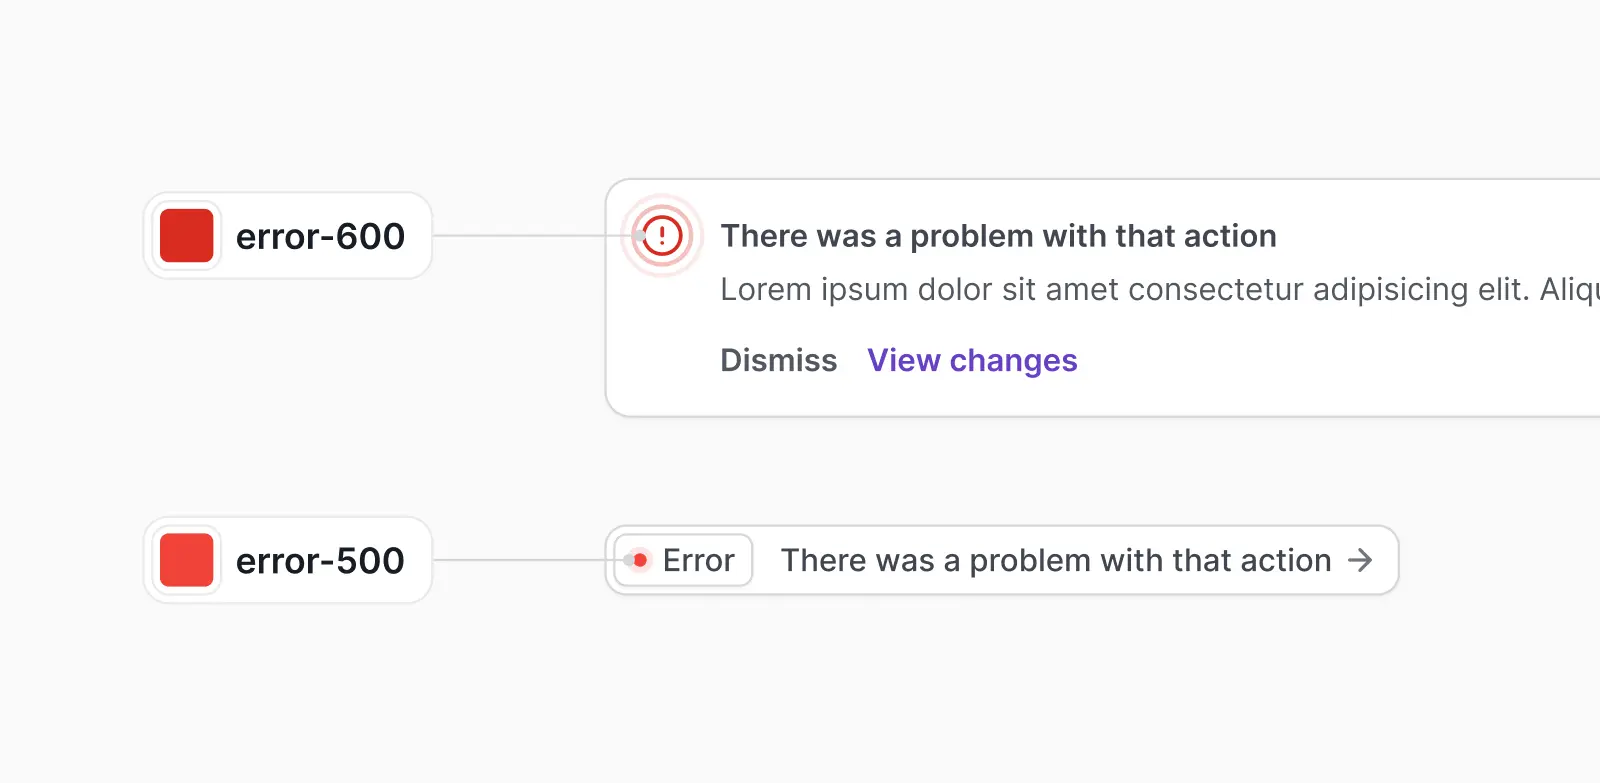Screen dimensions: 1600x783
Task: Click the alert title about problem with action
Action: (998, 236)
